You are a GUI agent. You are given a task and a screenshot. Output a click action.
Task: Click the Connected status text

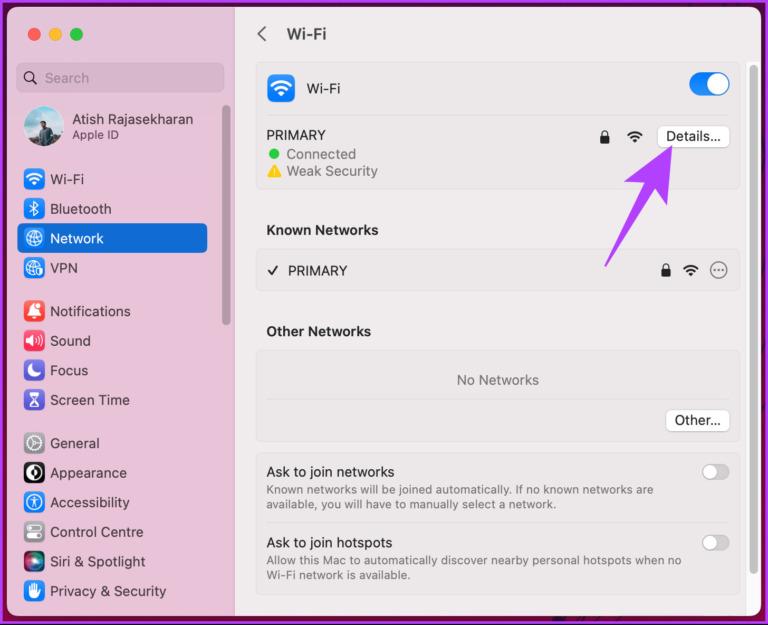click(x=321, y=154)
